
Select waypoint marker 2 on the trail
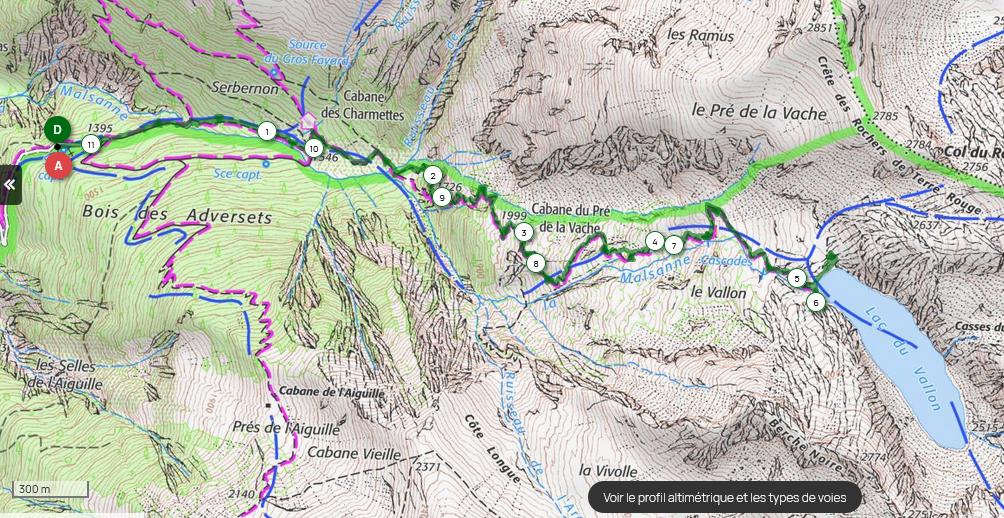pos(432,175)
